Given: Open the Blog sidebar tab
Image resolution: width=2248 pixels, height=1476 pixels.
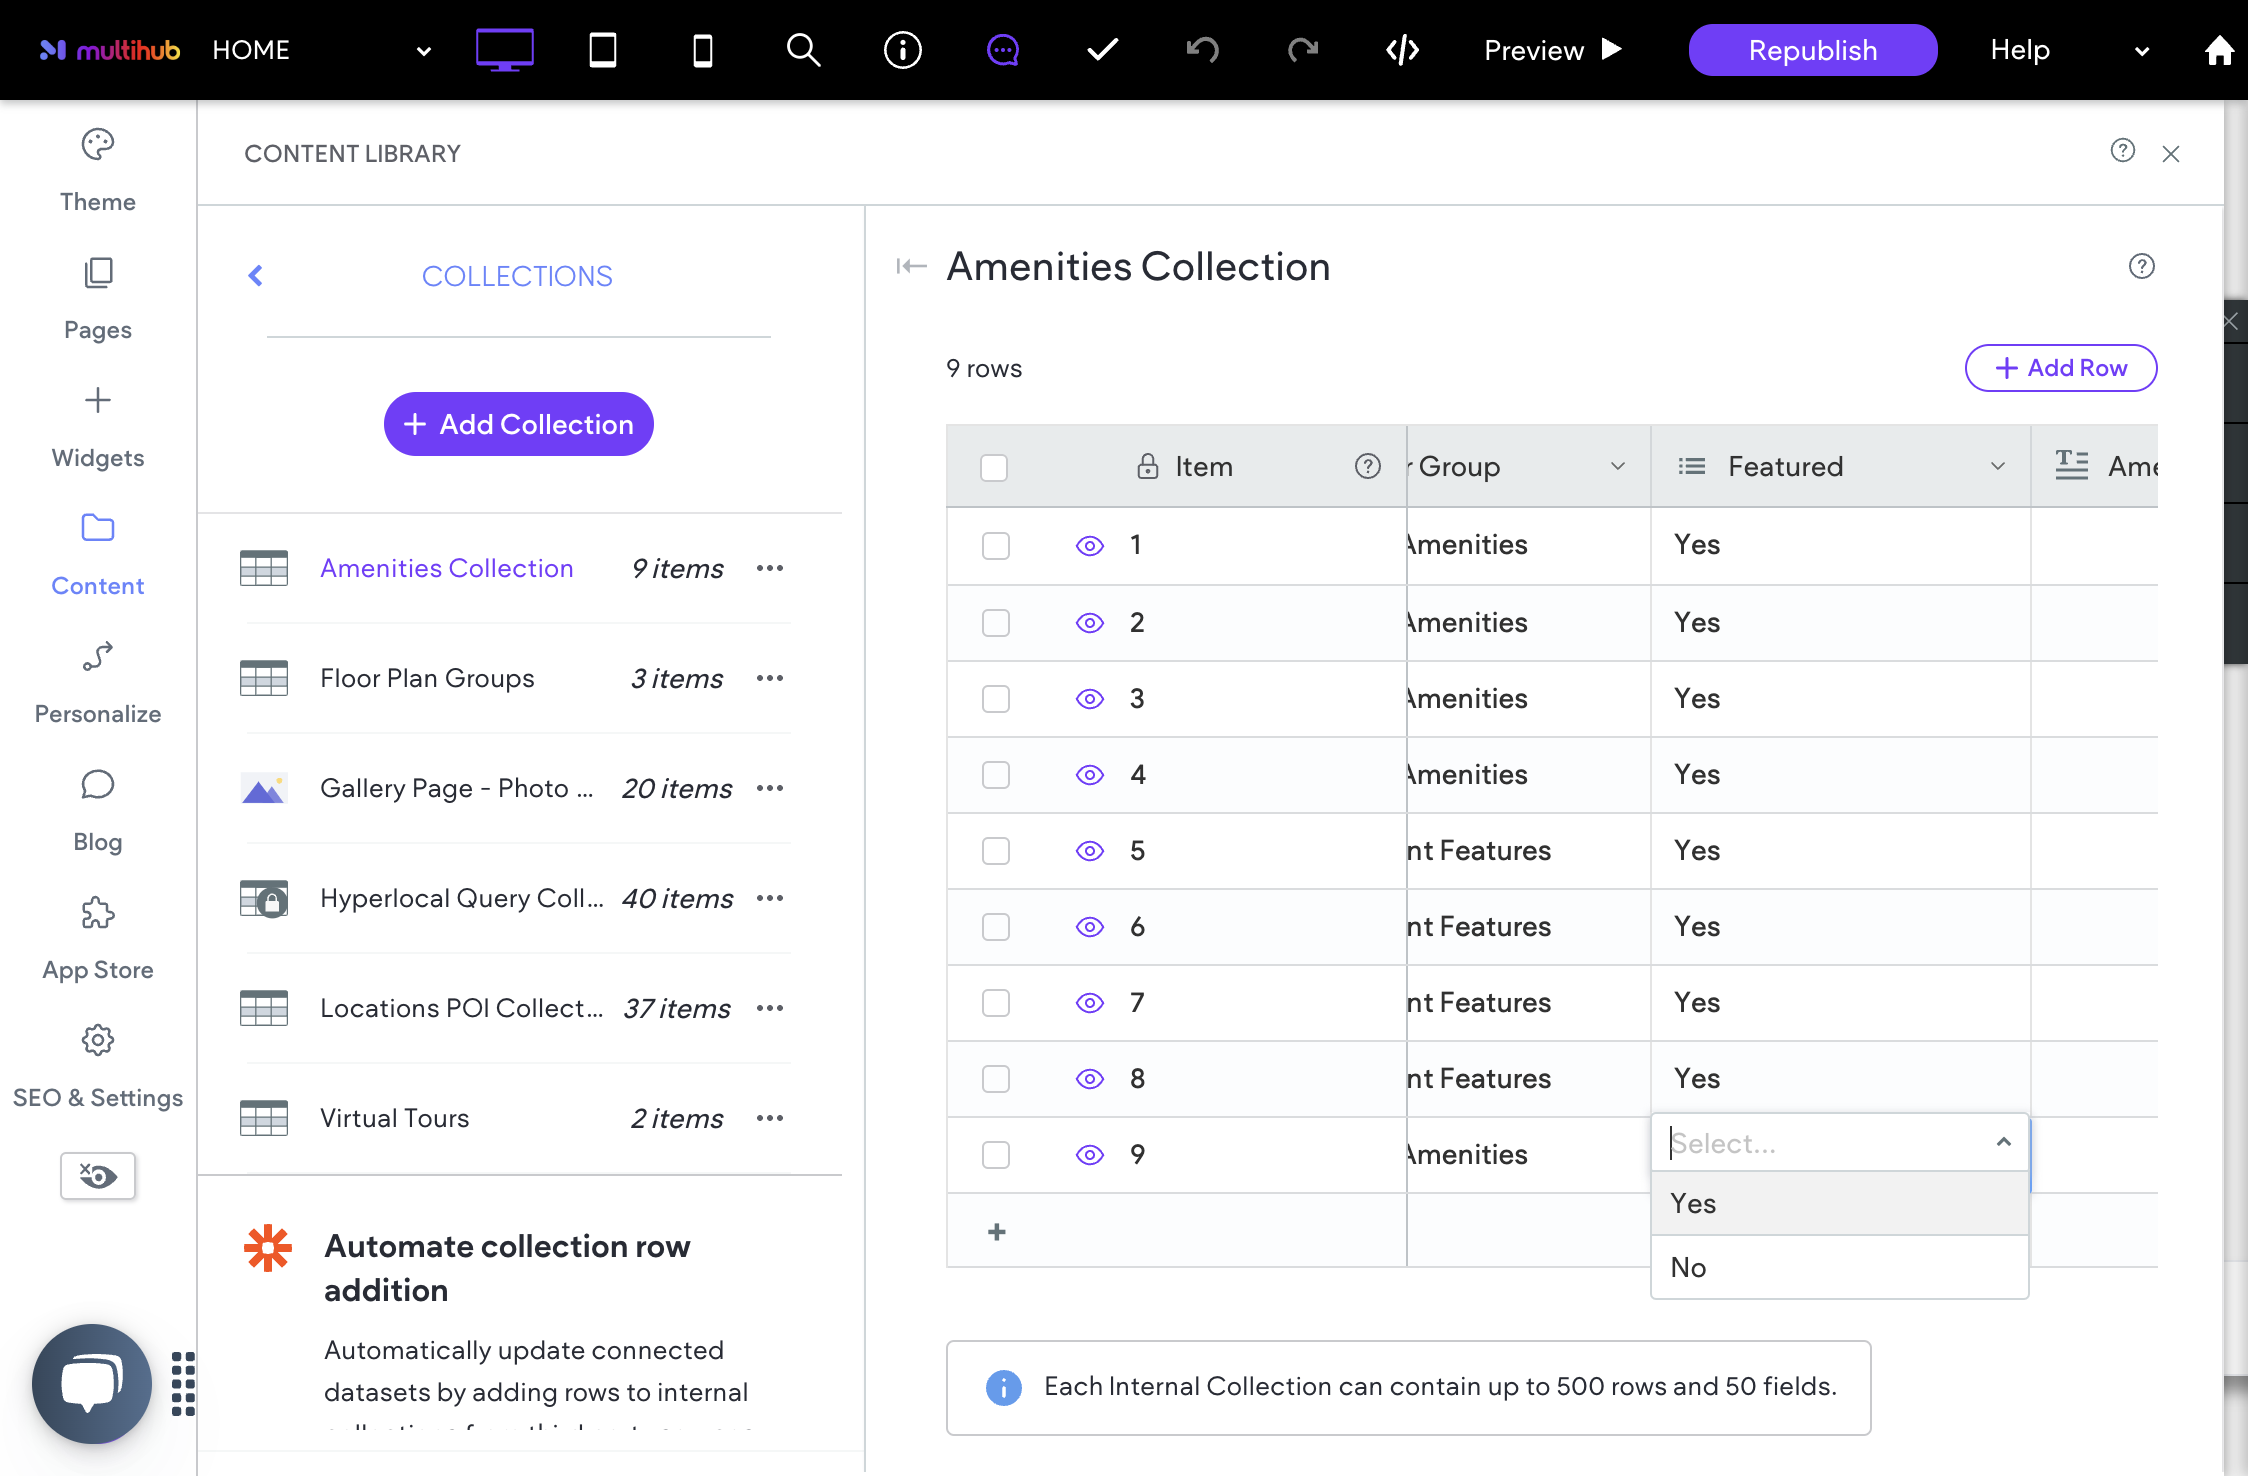Looking at the screenshot, I should point(98,812).
